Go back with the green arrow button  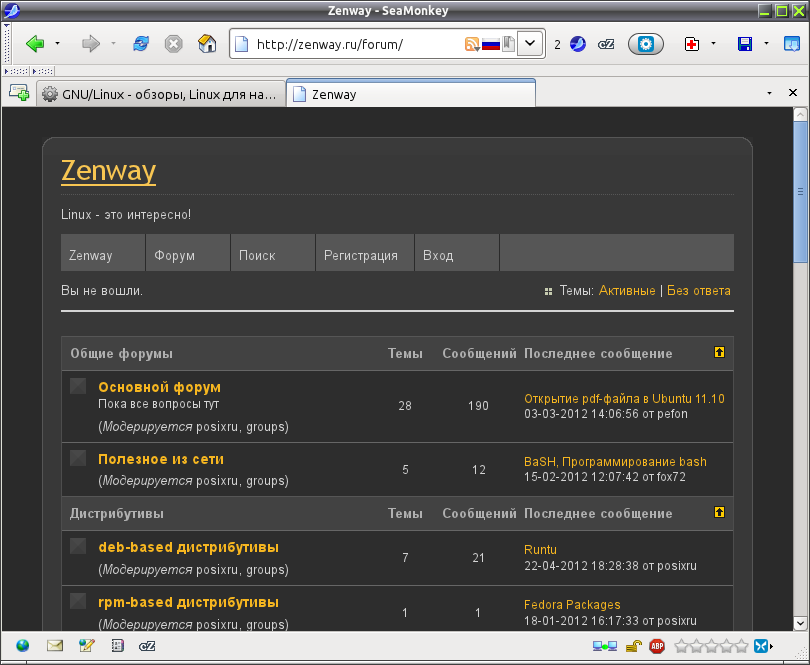(x=35, y=44)
